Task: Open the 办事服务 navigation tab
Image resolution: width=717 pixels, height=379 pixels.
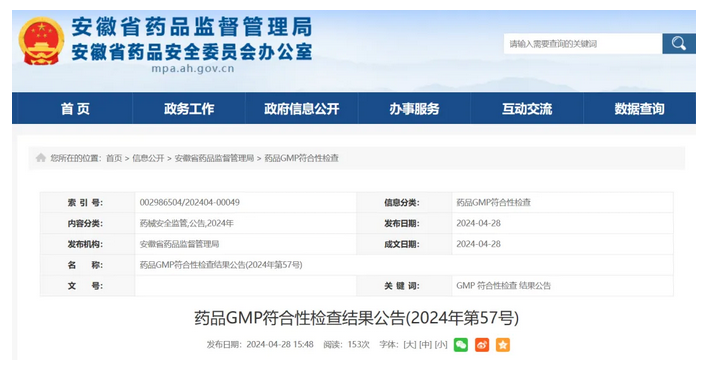Action: point(414,108)
